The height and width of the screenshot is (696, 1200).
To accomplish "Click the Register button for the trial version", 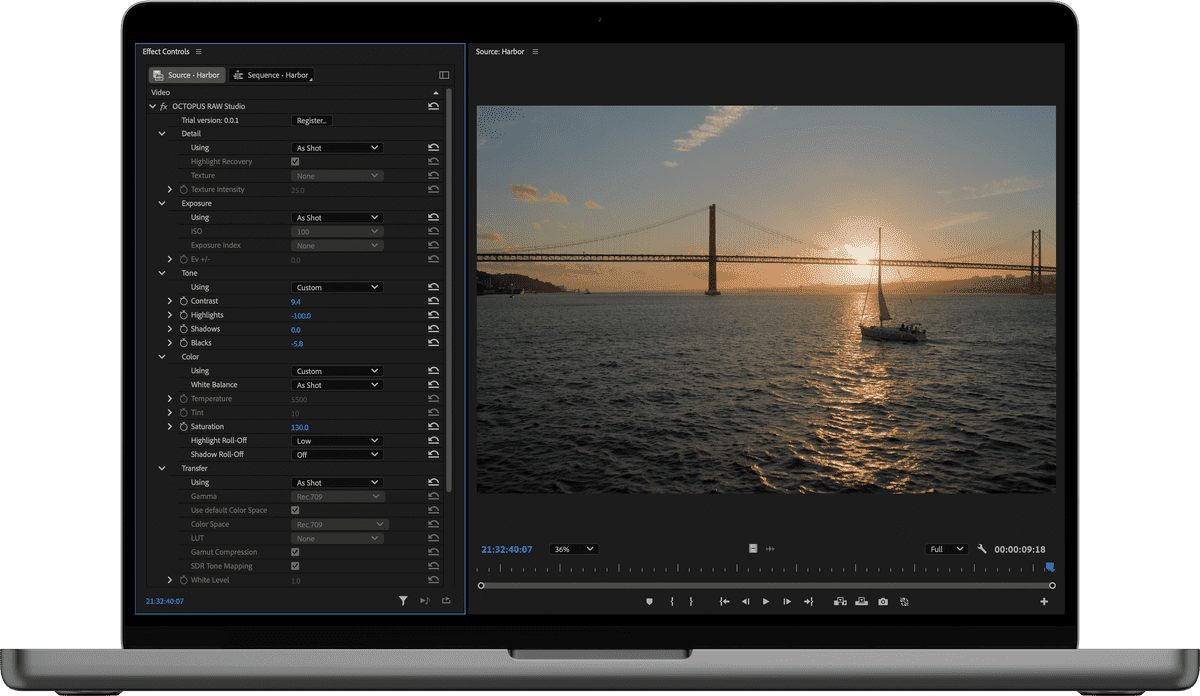I will (311, 120).
